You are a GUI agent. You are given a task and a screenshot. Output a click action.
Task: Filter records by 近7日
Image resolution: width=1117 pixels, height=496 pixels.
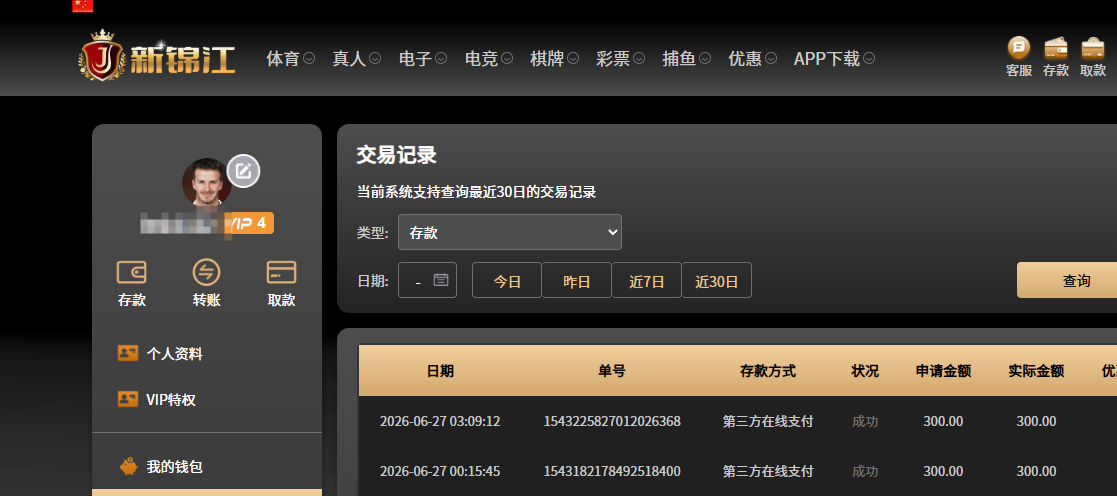pos(647,280)
